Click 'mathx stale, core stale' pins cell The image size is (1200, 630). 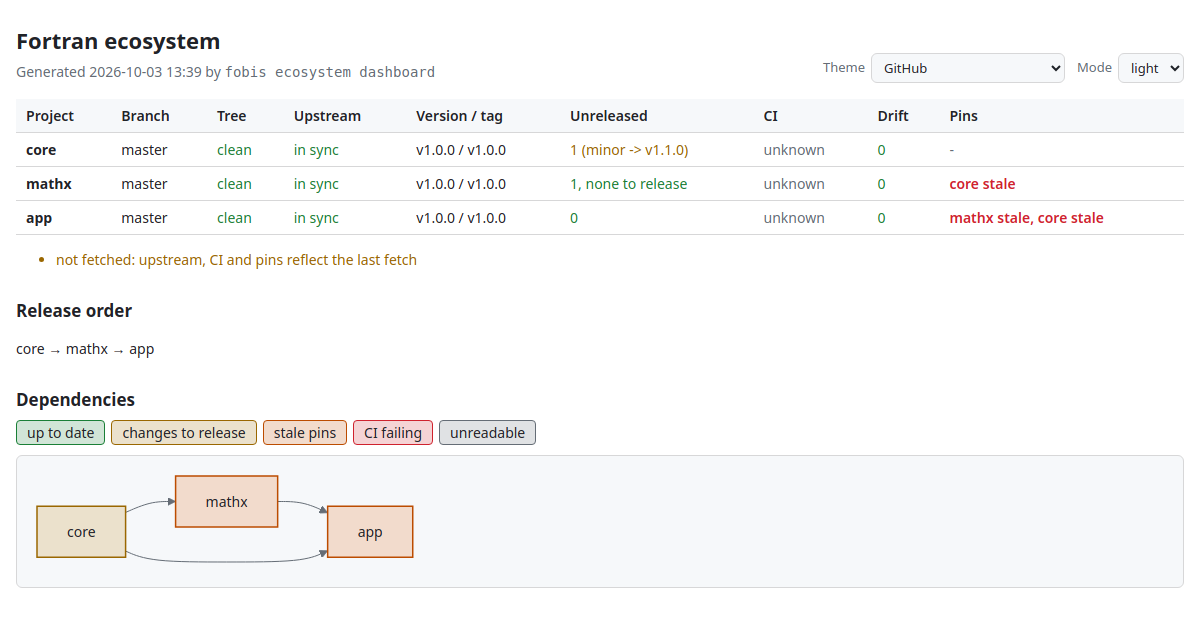click(x=1027, y=218)
